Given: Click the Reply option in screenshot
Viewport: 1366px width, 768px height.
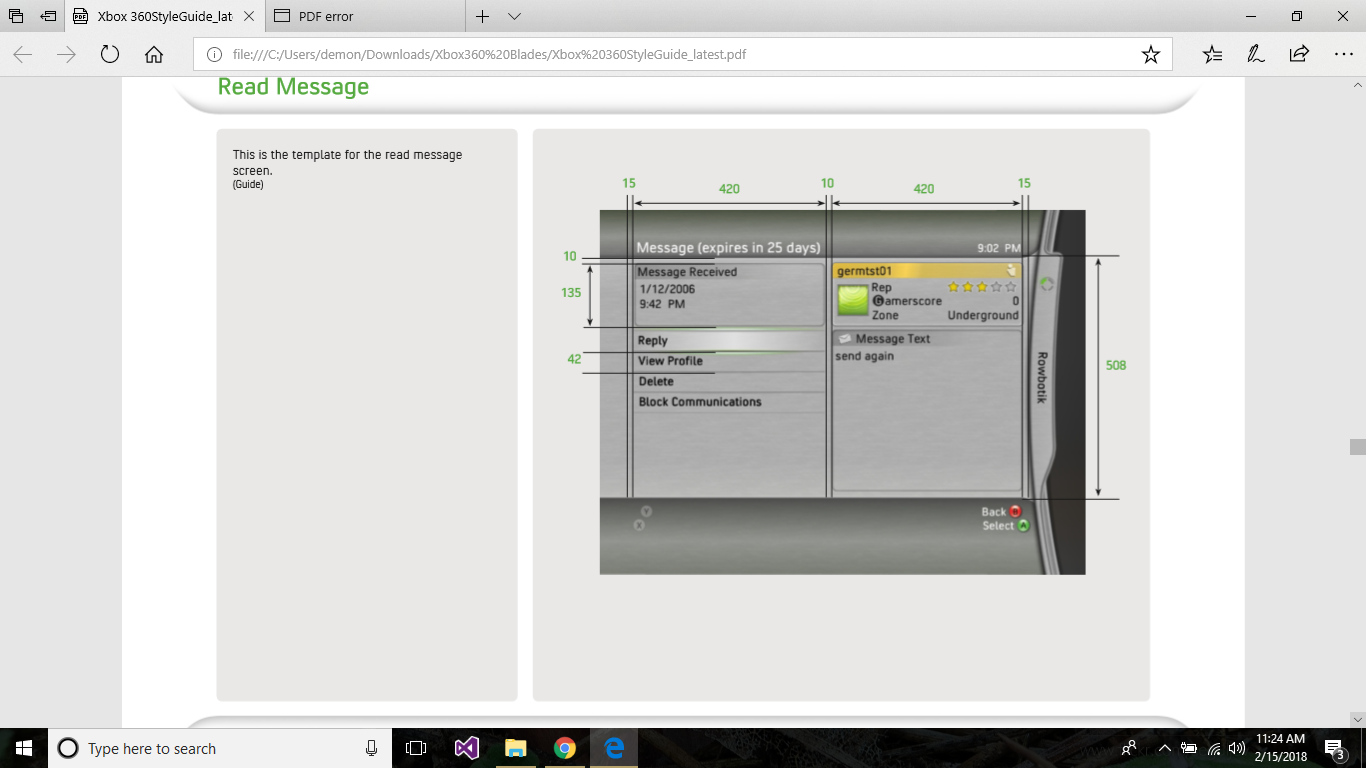Looking at the screenshot, I should click(653, 341).
